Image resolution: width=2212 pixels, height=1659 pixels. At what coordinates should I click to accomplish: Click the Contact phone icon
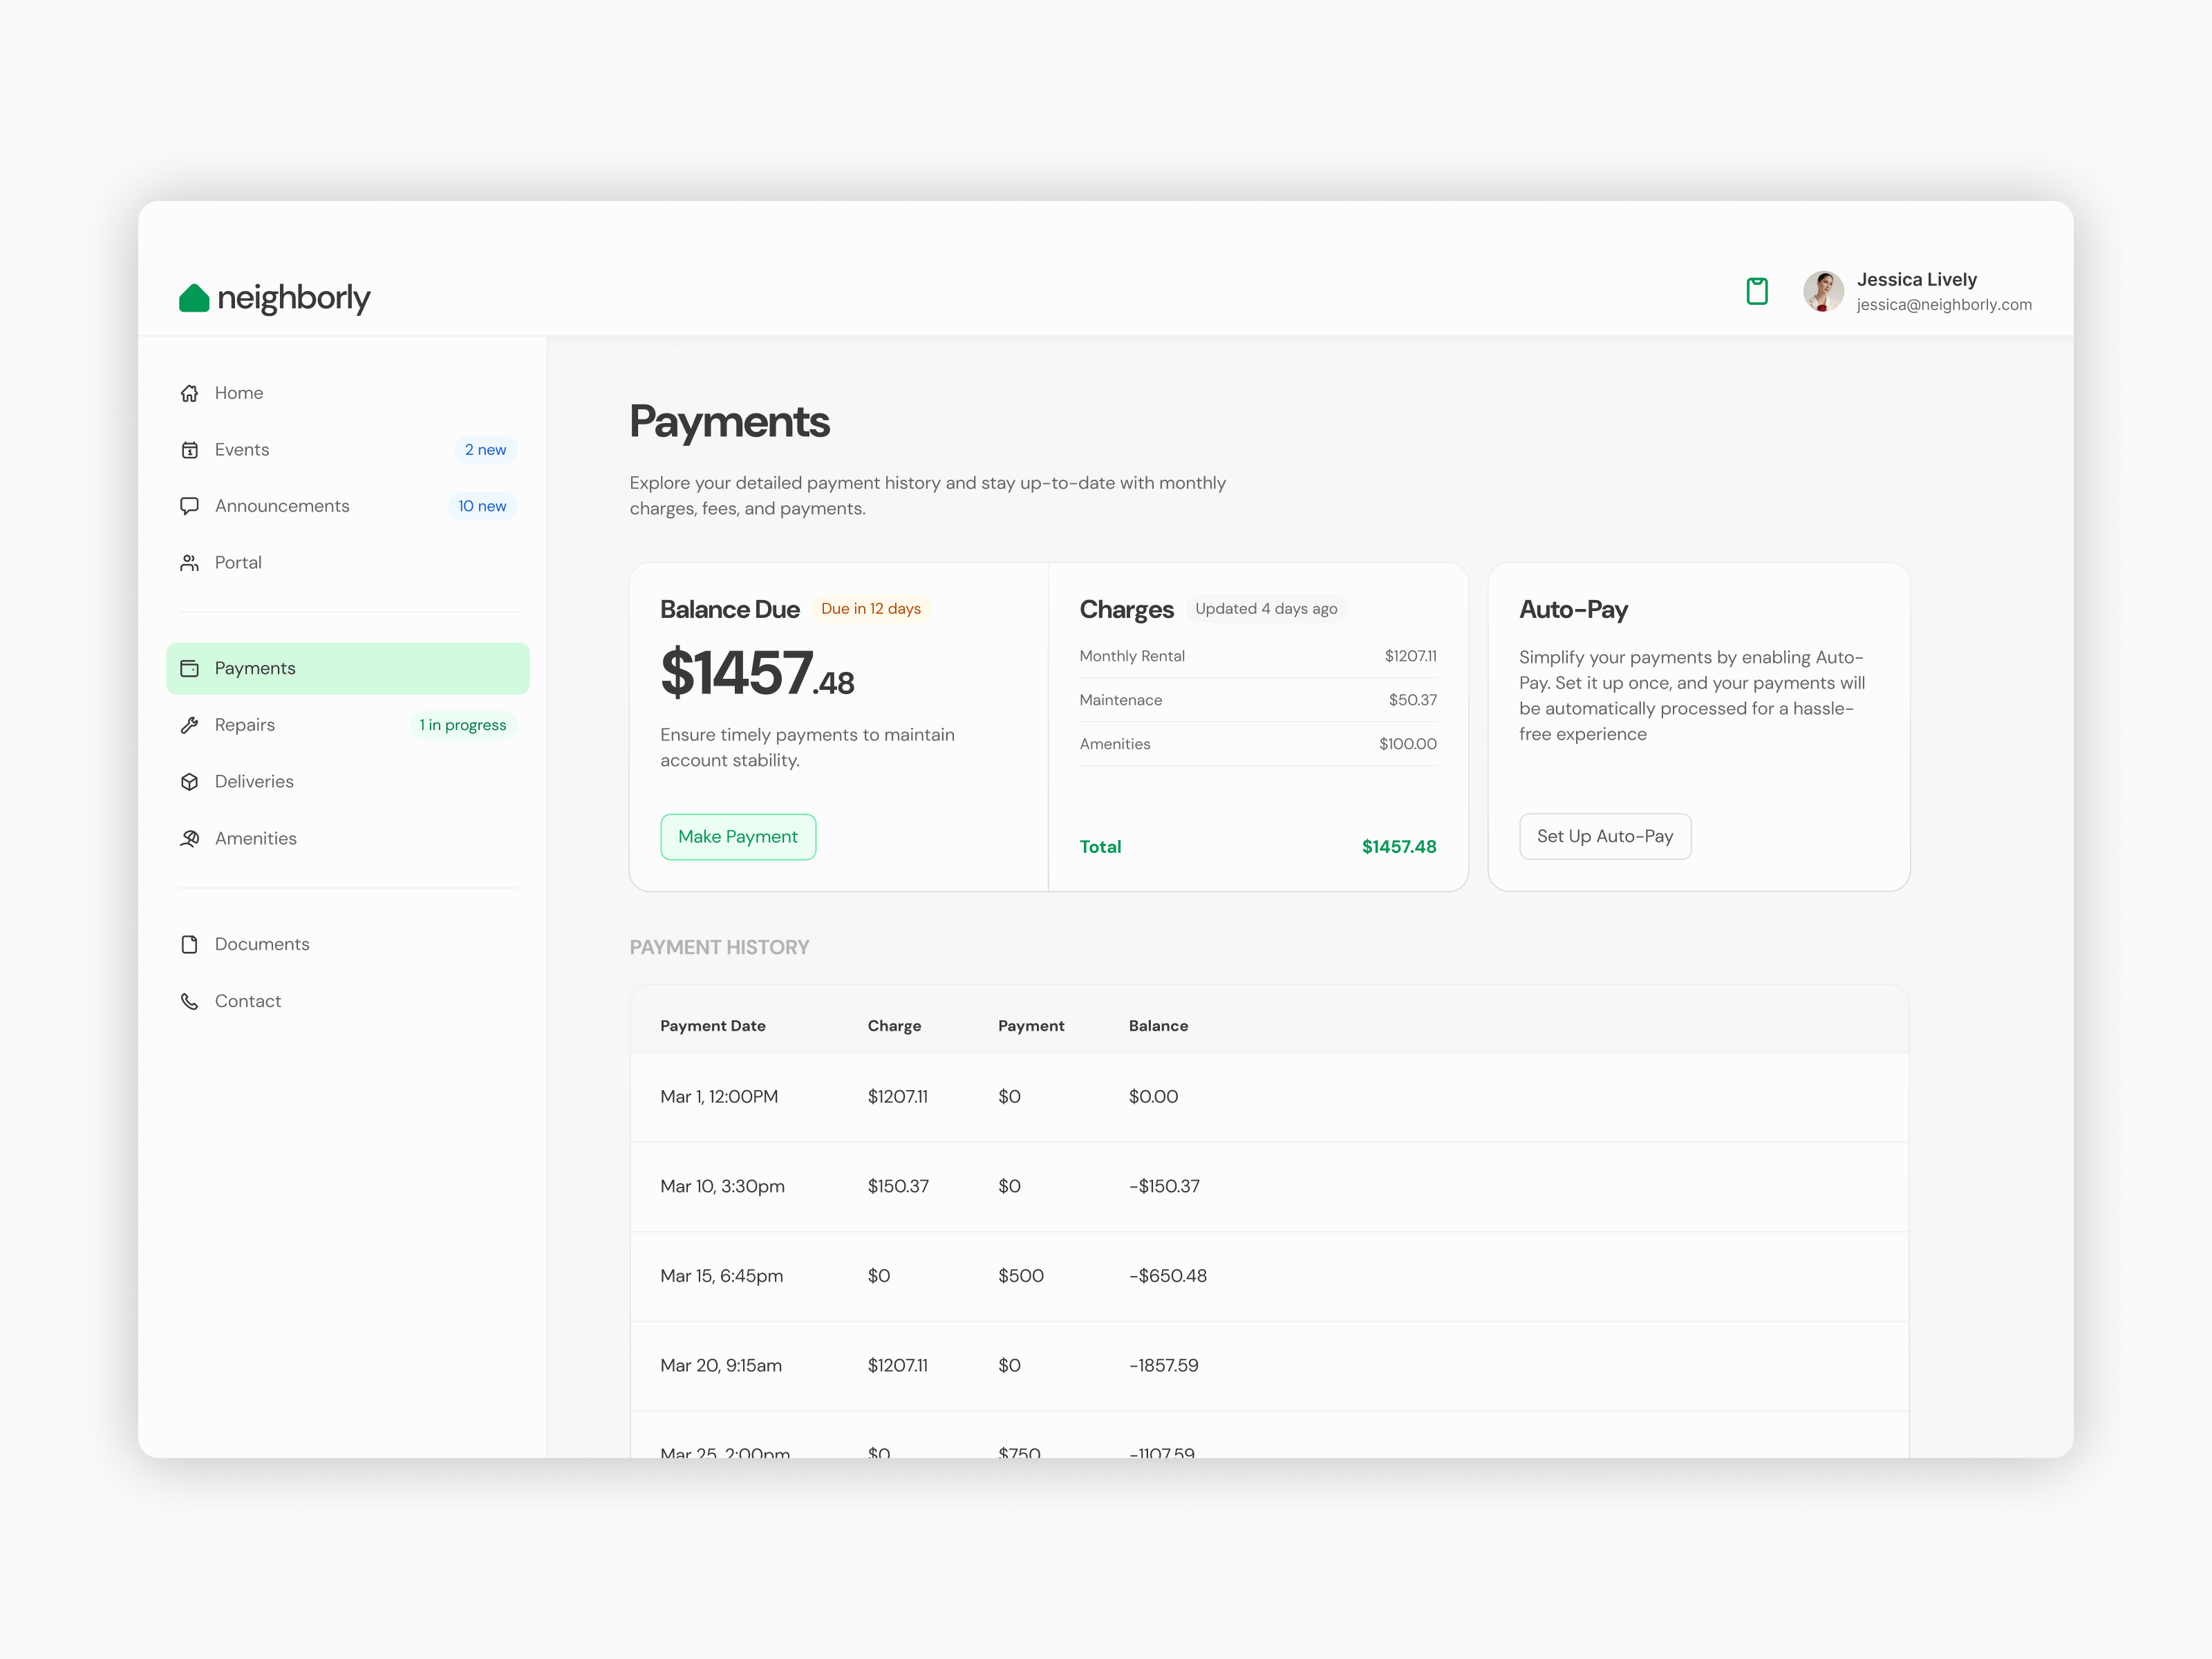(x=190, y=1001)
